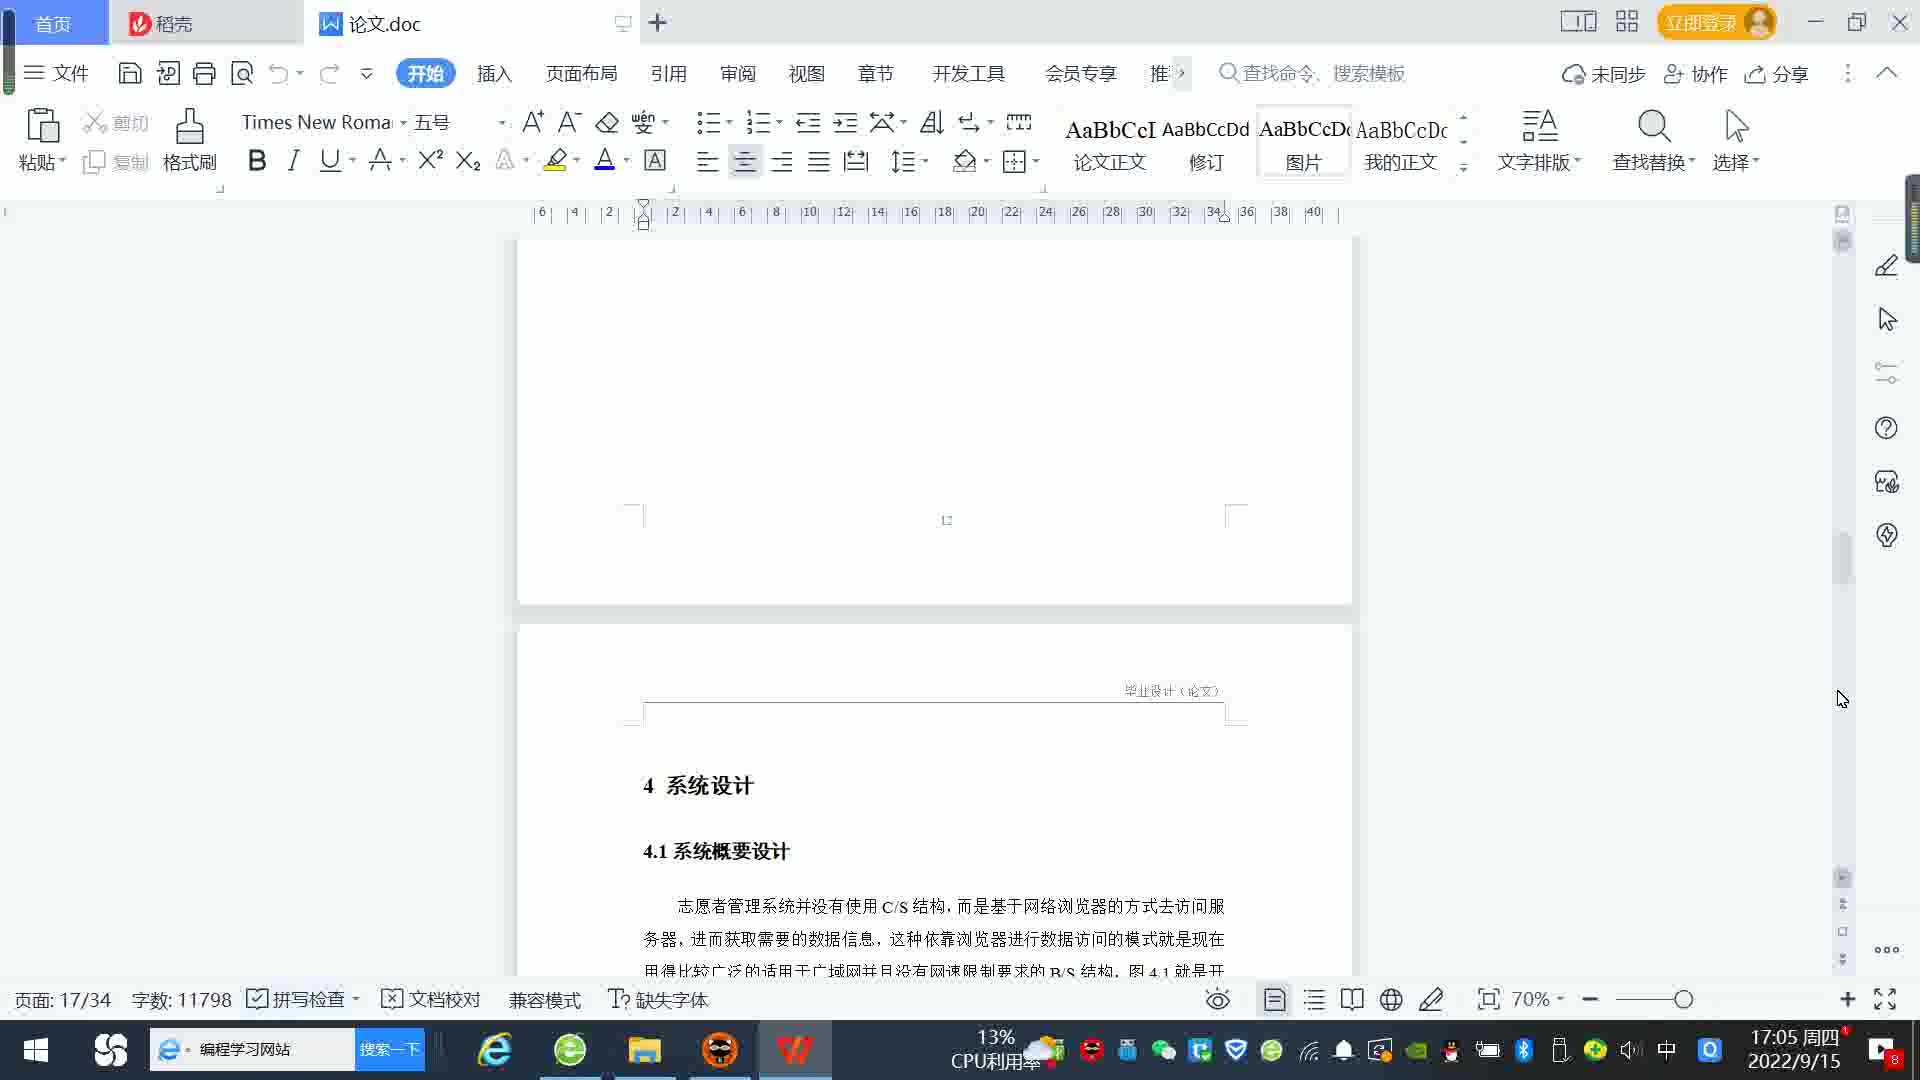1920x1080 pixels.
Task: Click the web layout globe icon
Action: coord(1391,999)
